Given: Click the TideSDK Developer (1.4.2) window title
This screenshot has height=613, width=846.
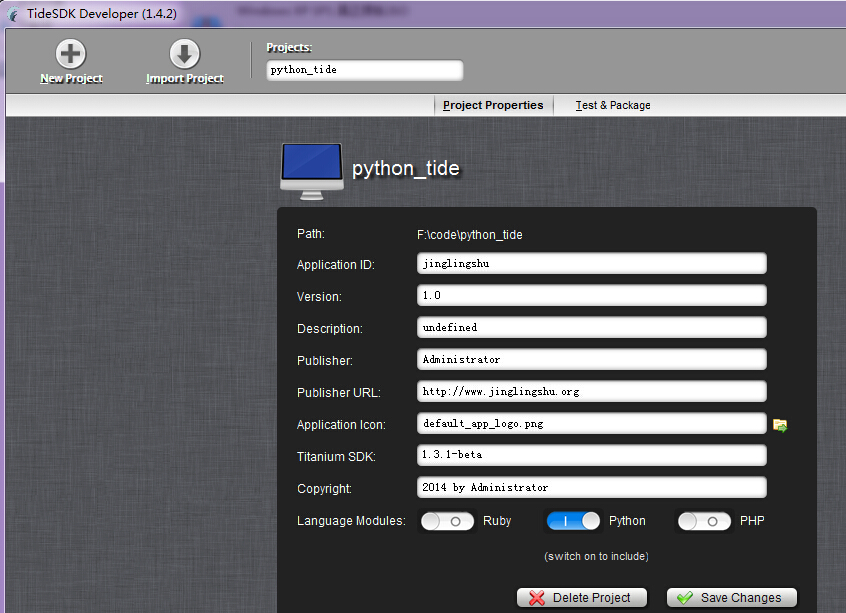Looking at the screenshot, I should (x=102, y=14).
